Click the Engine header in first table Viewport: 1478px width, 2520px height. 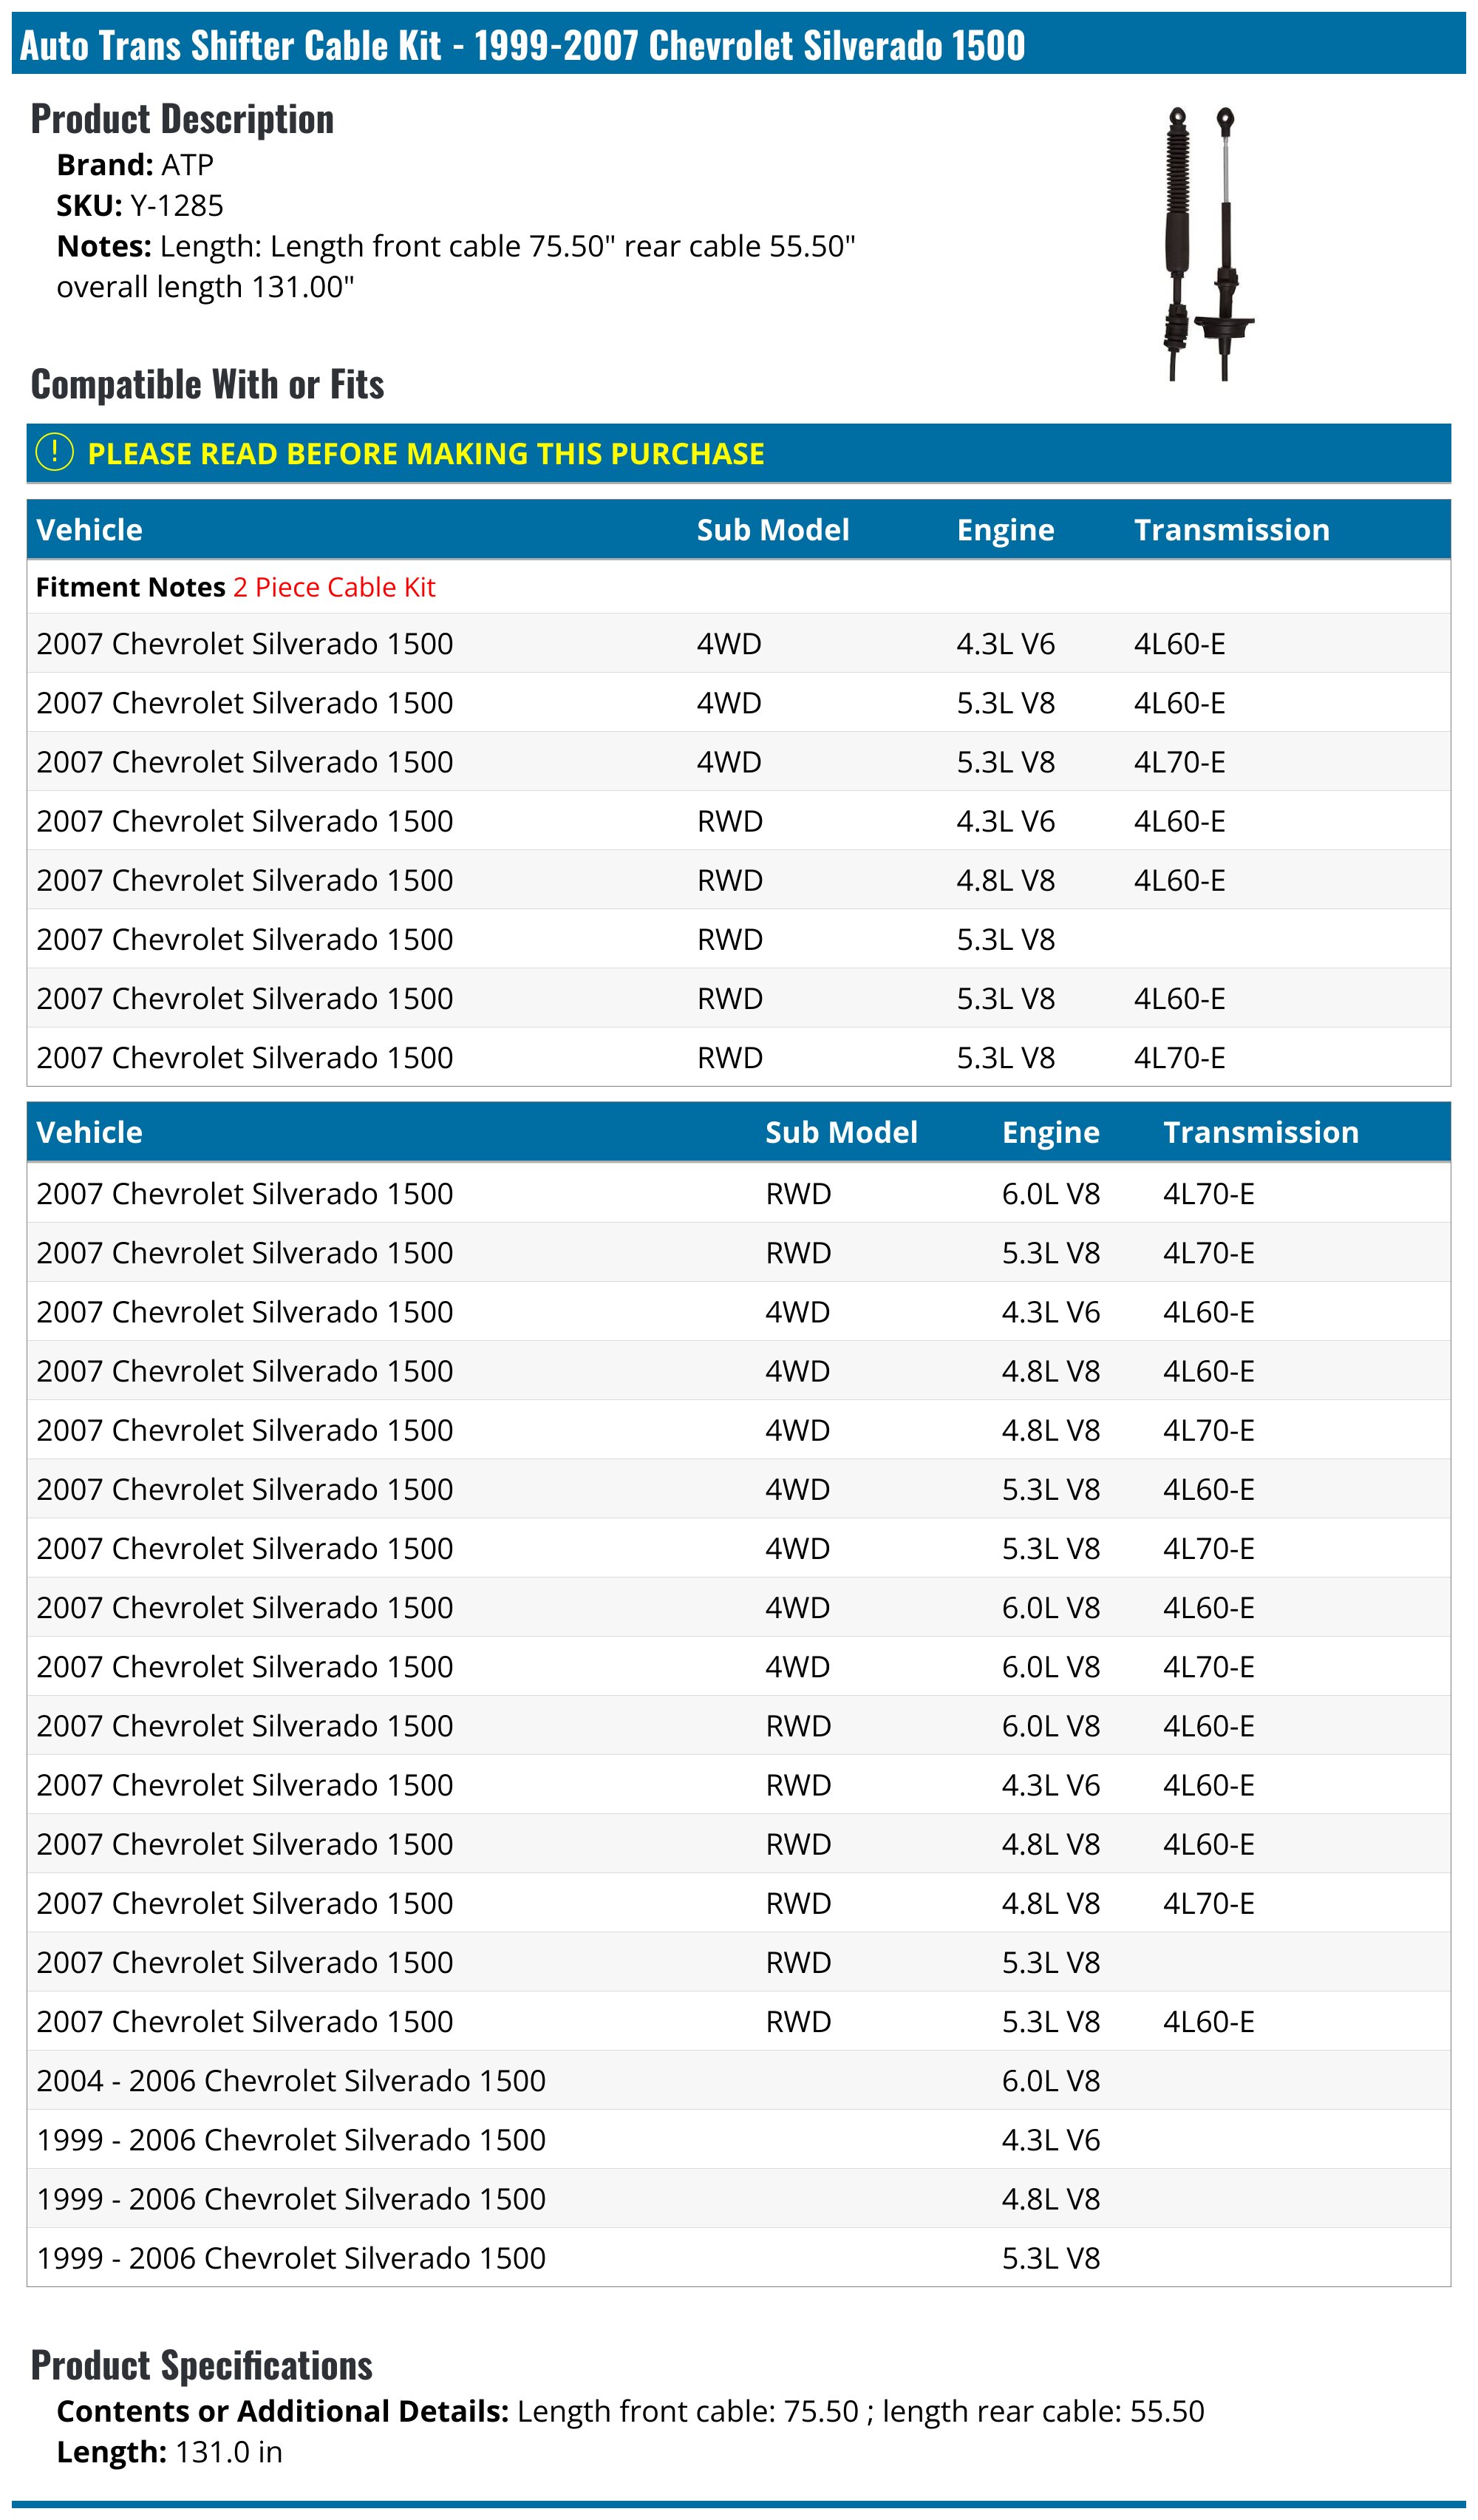(x=1005, y=530)
